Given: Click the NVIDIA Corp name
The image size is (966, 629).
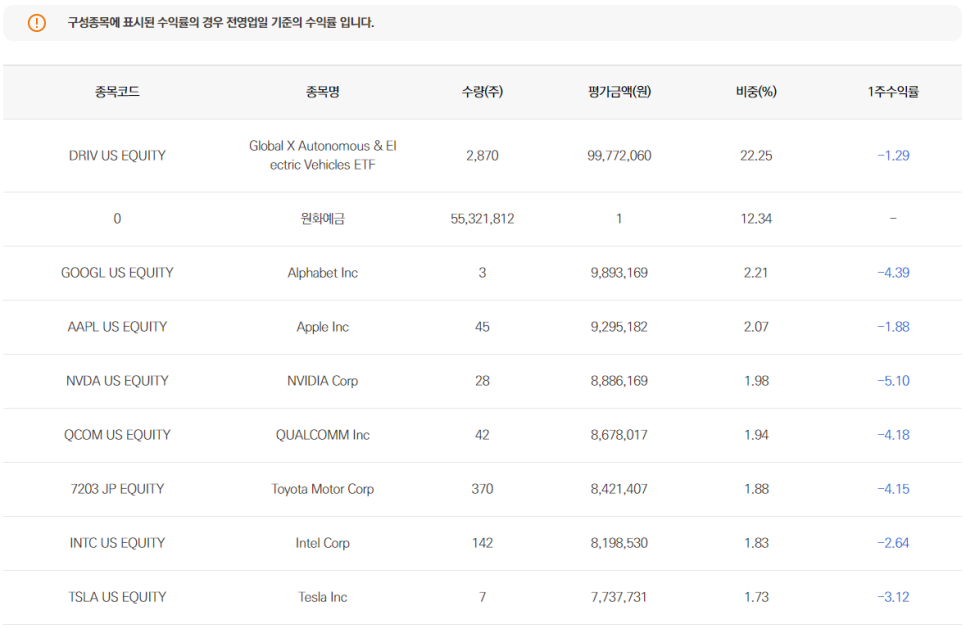Looking at the screenshot, I should [322, 381].
